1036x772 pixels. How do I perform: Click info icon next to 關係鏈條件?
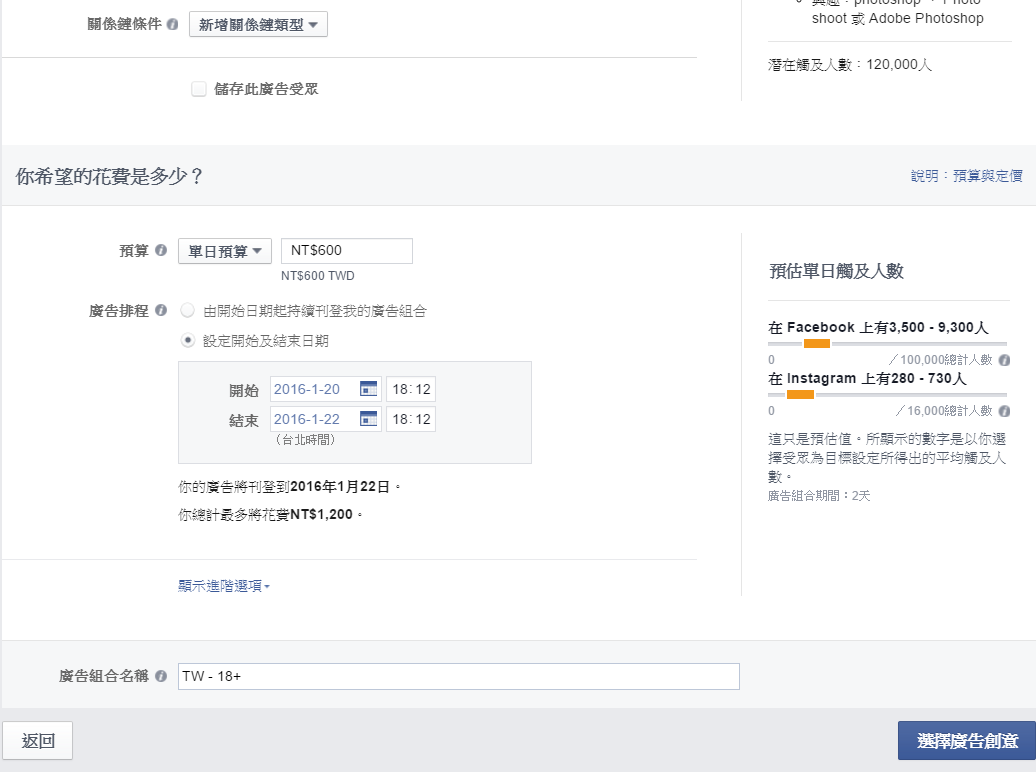[x=173, y=25]
